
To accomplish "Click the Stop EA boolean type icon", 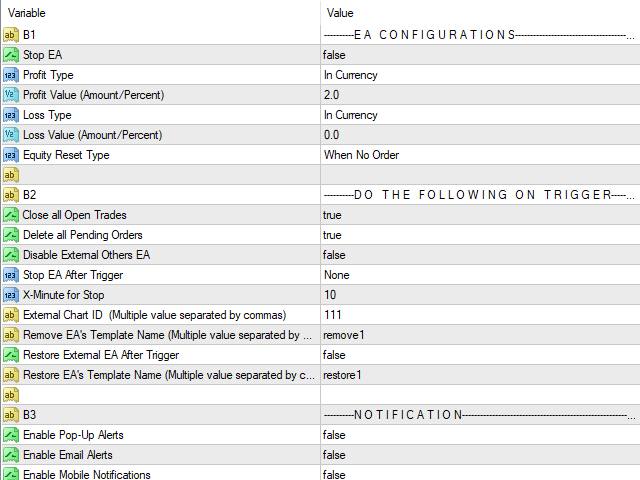I will coord(11,55).
